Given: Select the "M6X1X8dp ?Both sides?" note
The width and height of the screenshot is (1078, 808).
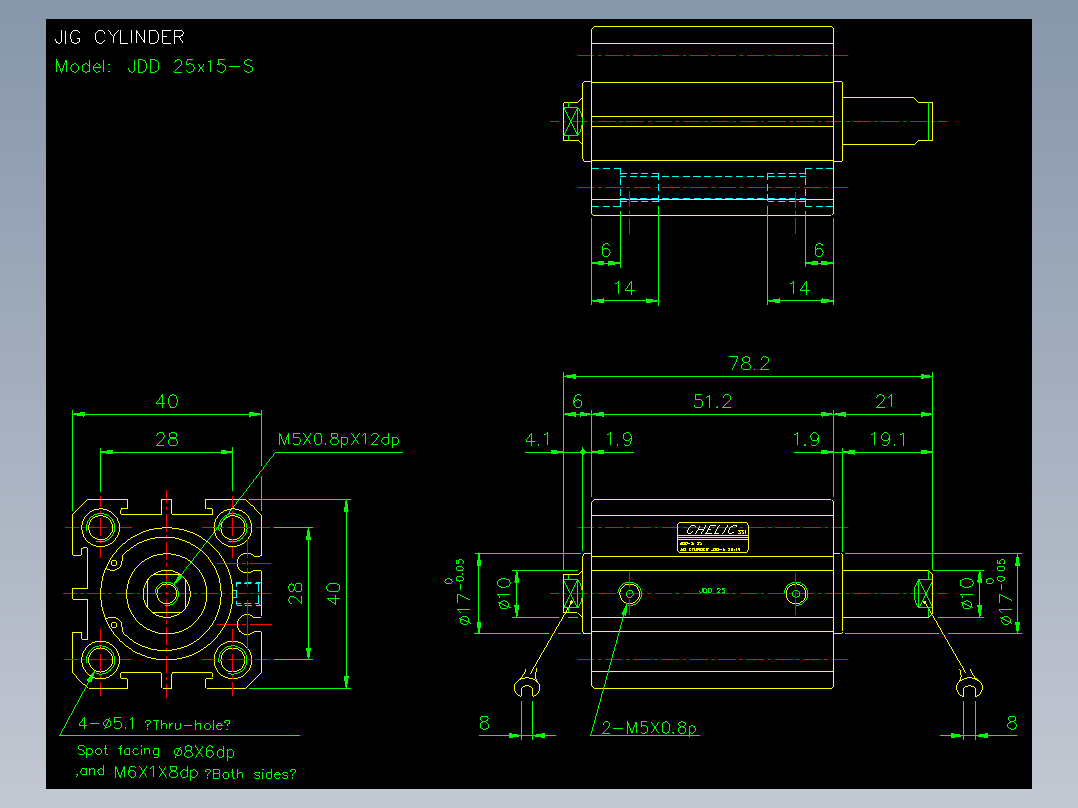Looking at the screenshot, I should coord(205,773).
